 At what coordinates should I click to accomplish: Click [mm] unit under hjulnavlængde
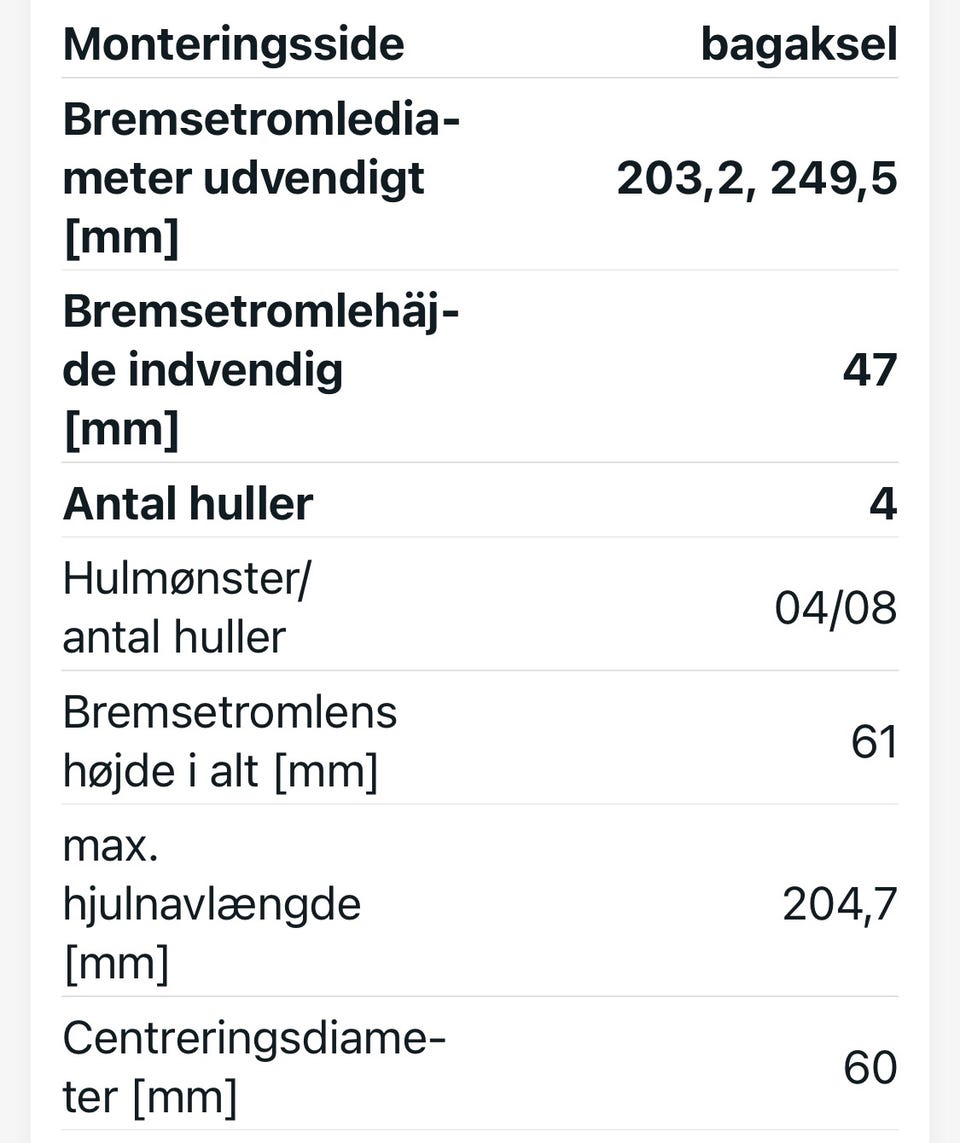click(116, 964)
